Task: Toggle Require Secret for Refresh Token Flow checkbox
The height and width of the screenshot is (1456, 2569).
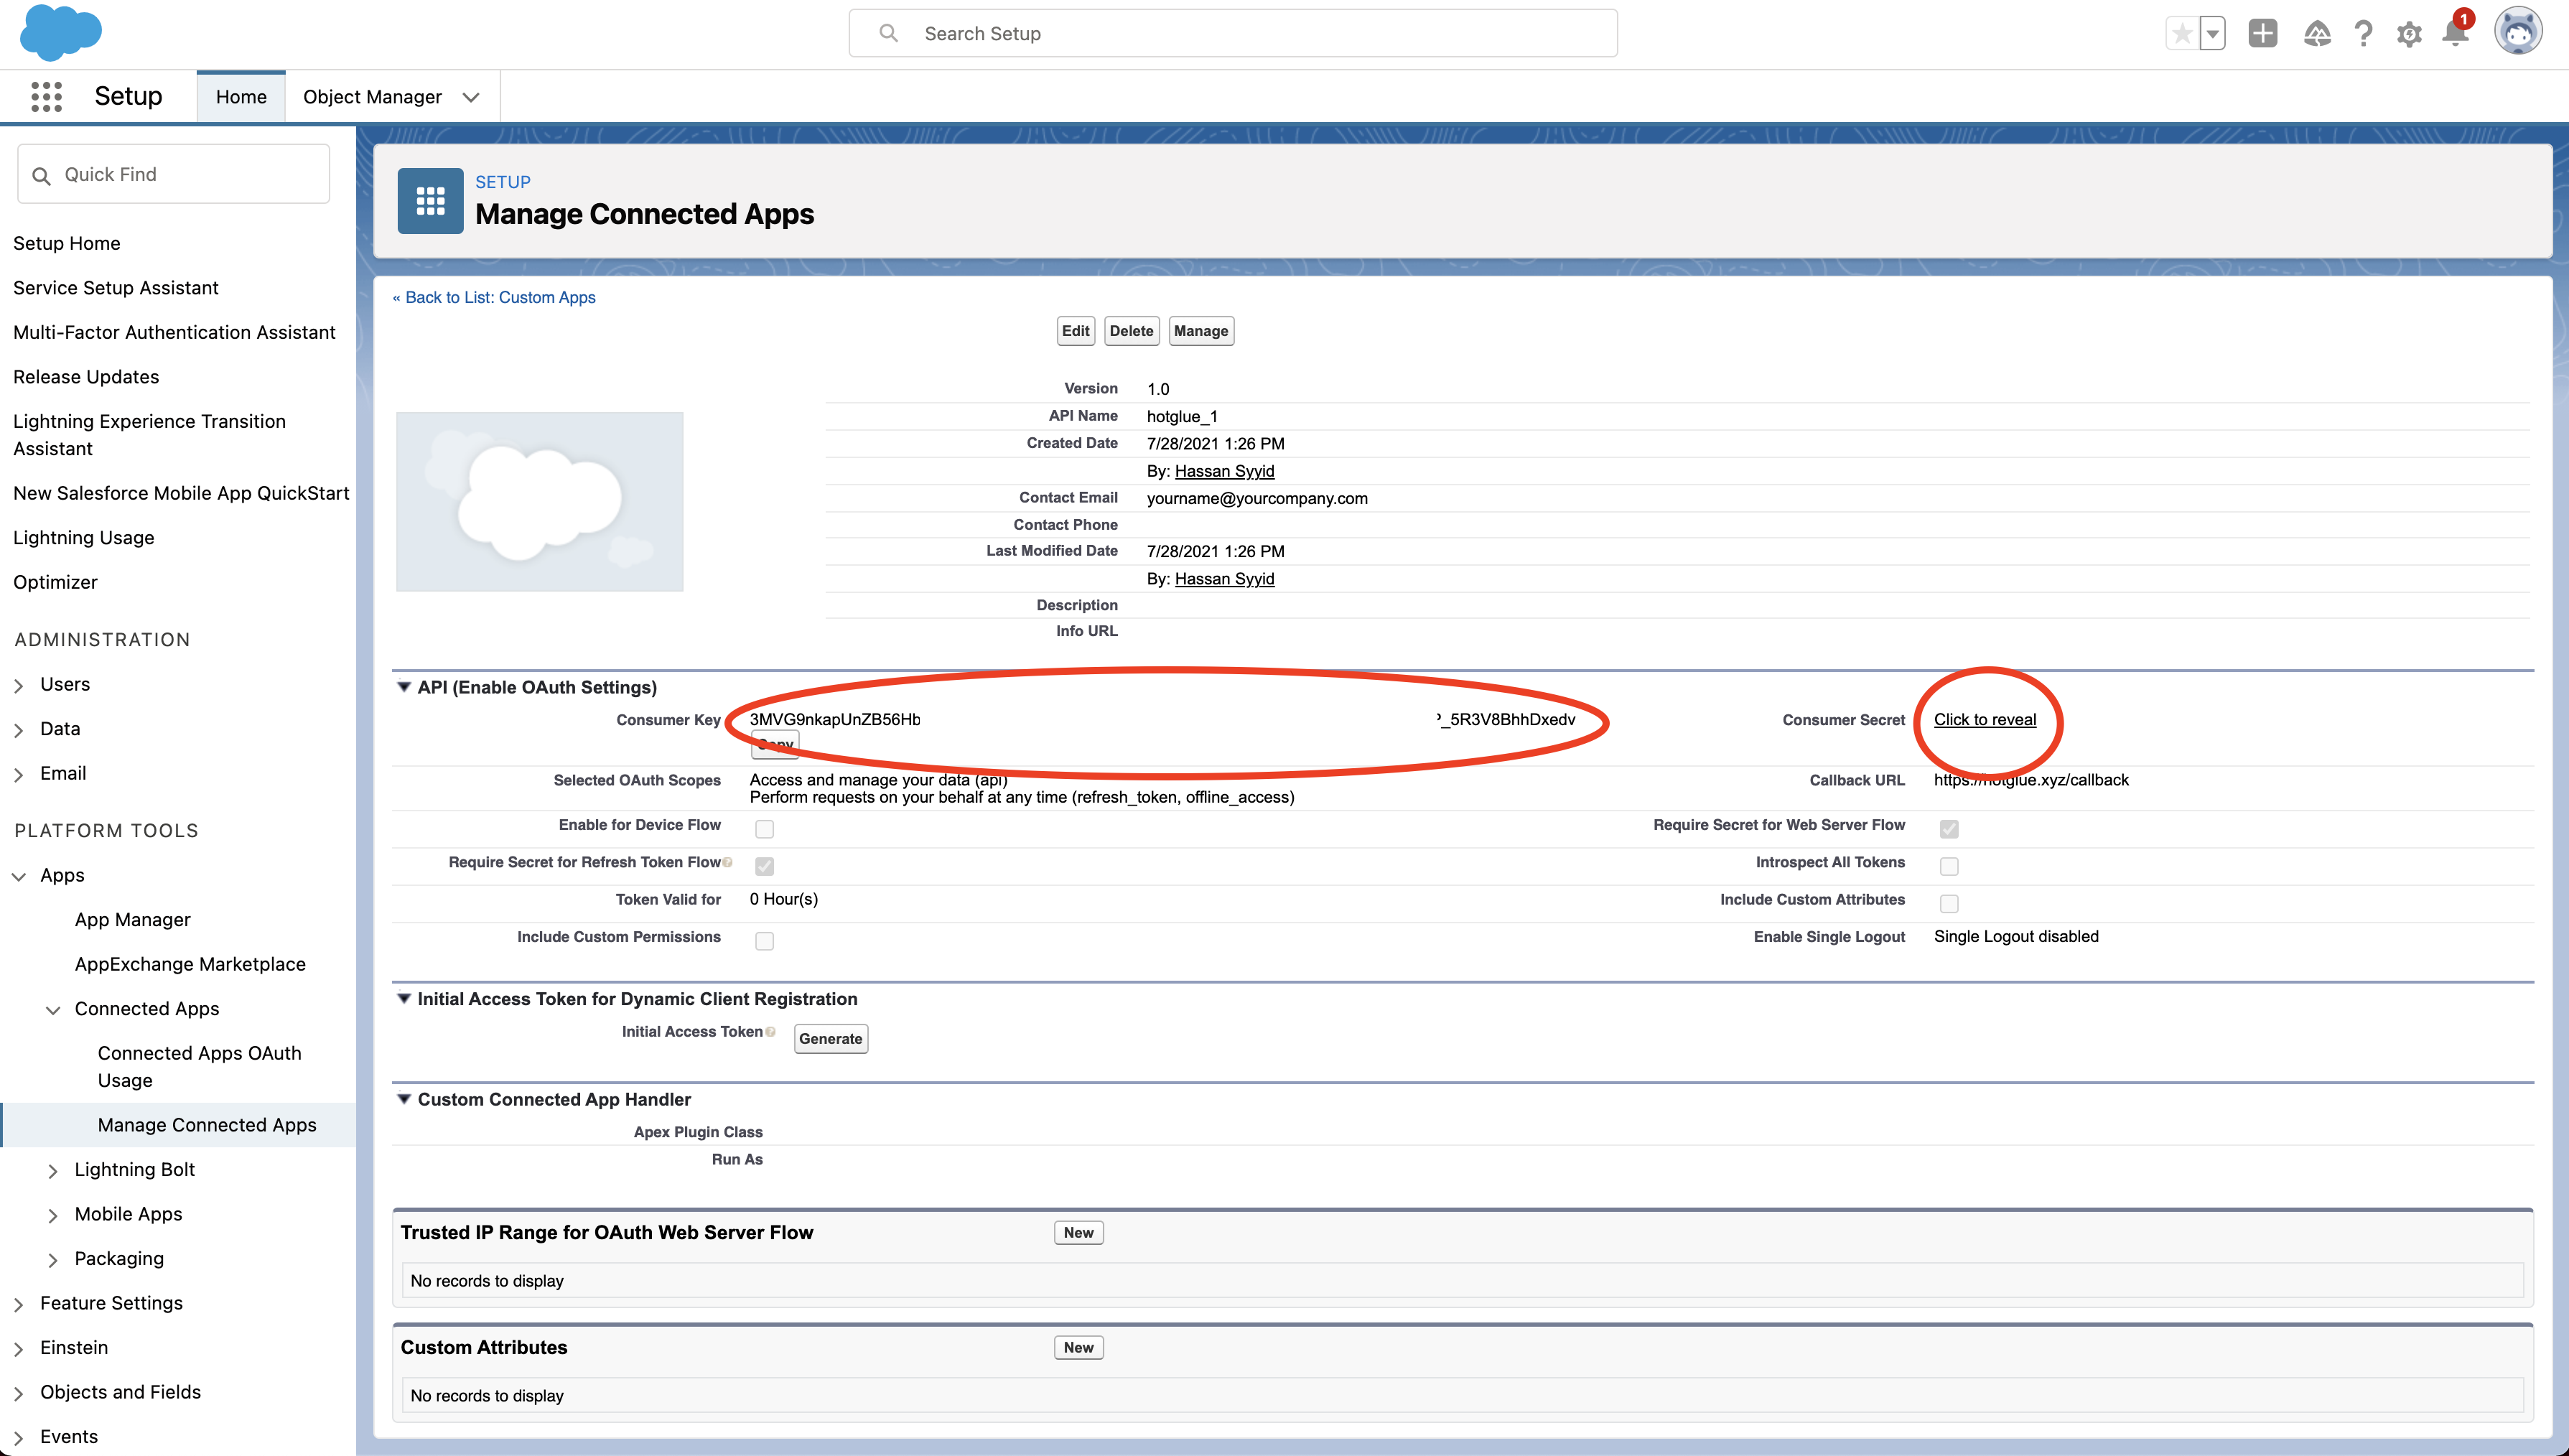Action: pos(764,866)
